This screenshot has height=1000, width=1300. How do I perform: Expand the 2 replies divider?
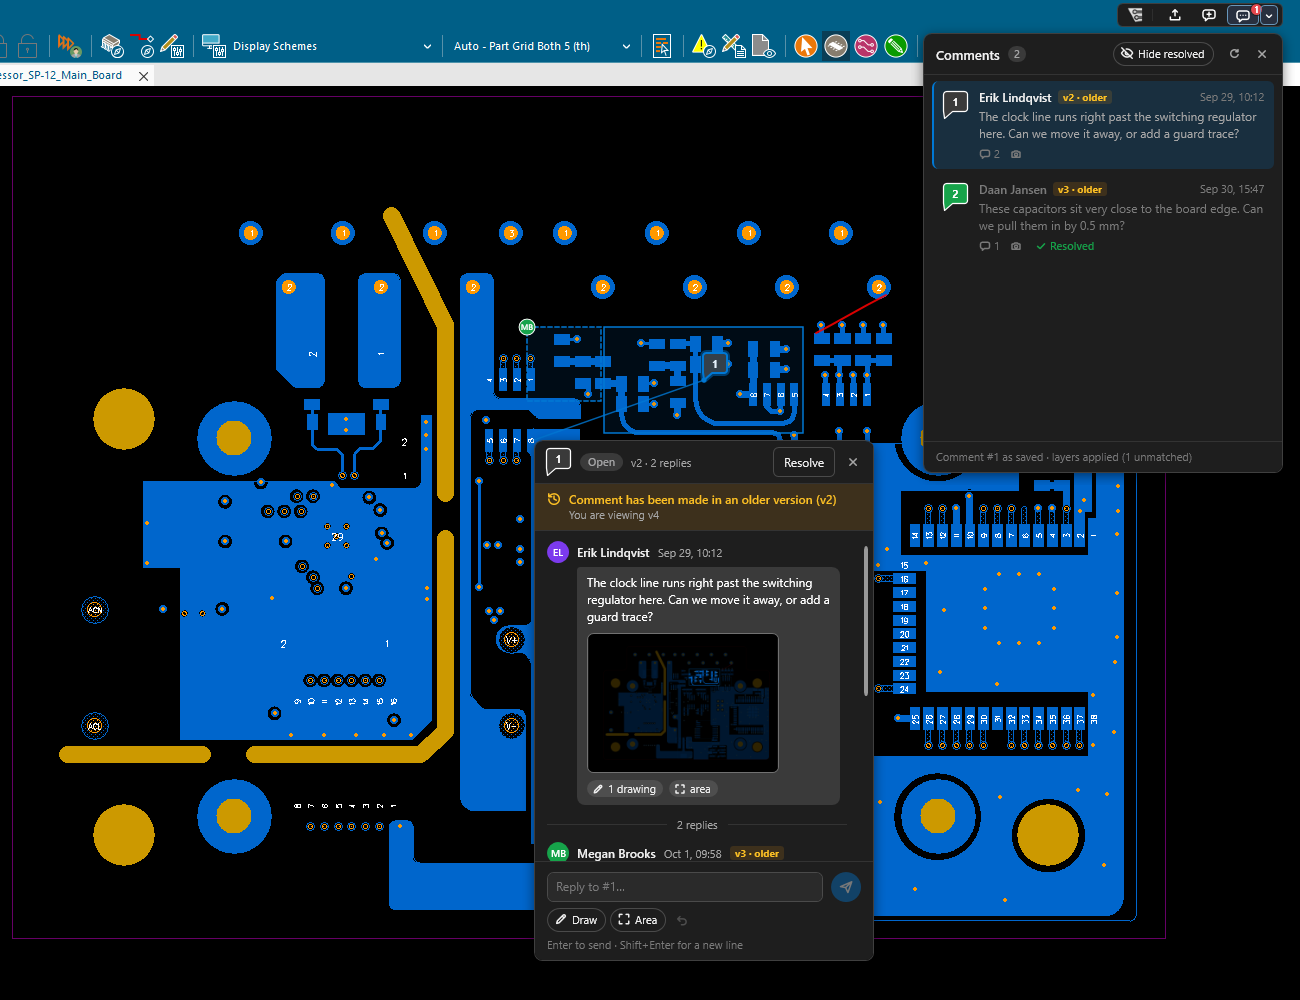696,825
